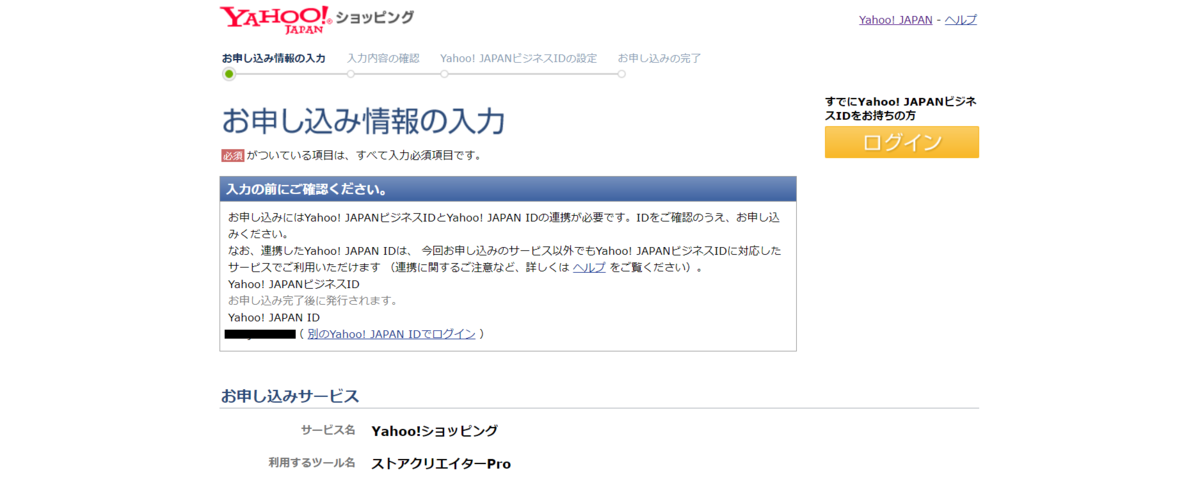
Task: Click the お申し込み完了後に発行されます。 text
Action: 313,300
